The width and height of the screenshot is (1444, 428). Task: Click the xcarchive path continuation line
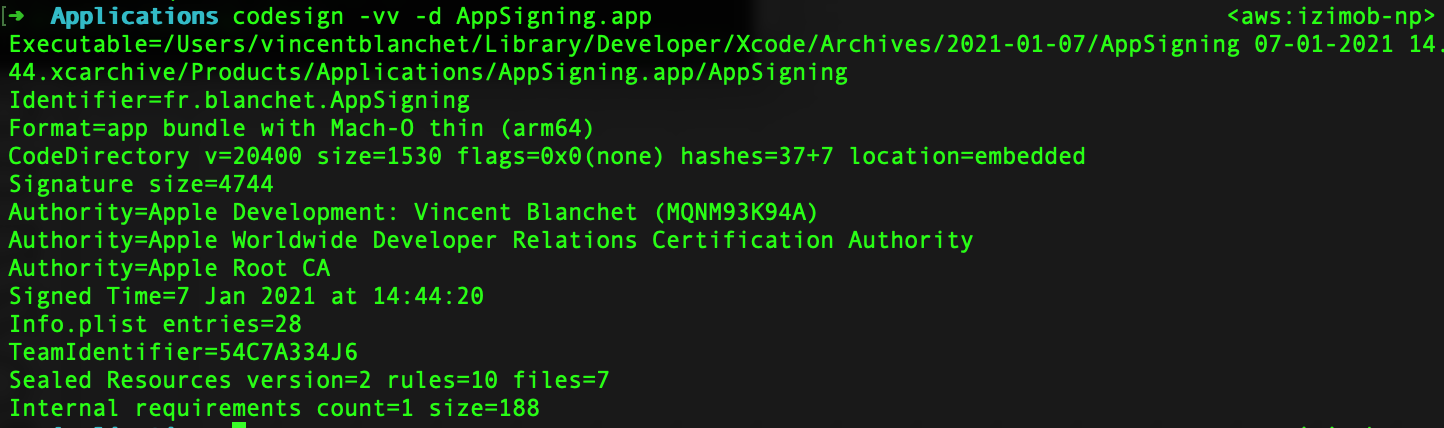[x=428, y=73]
